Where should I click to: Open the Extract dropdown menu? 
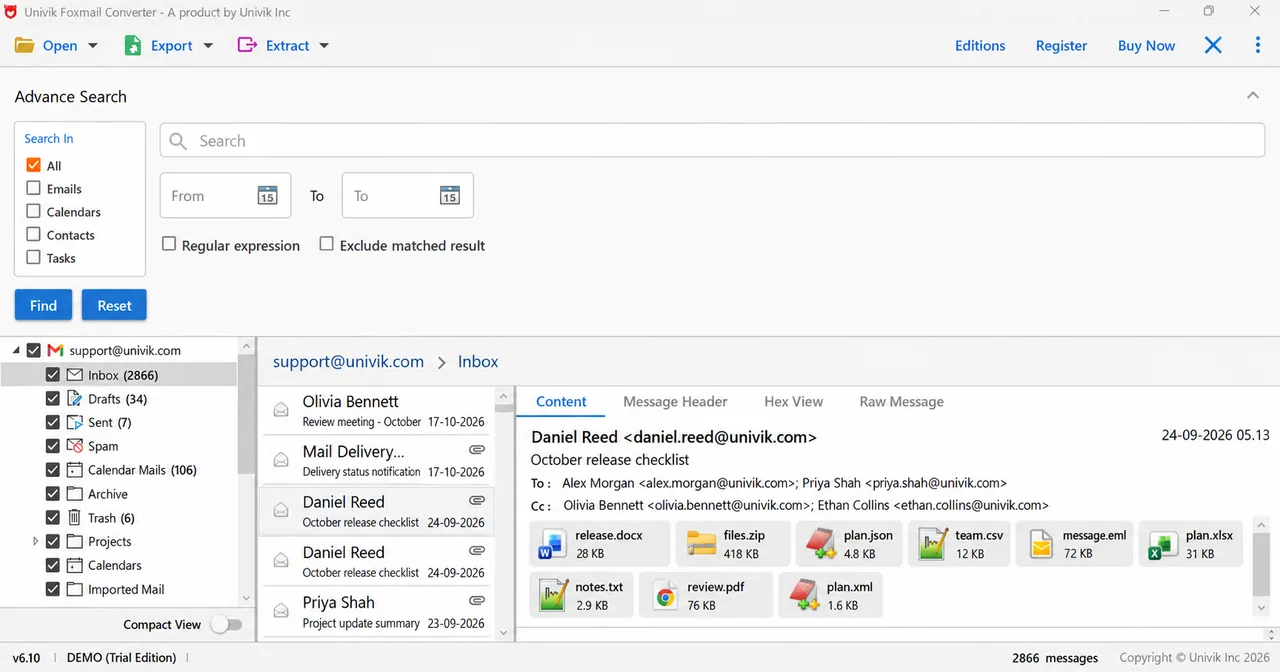coord(323,46)
